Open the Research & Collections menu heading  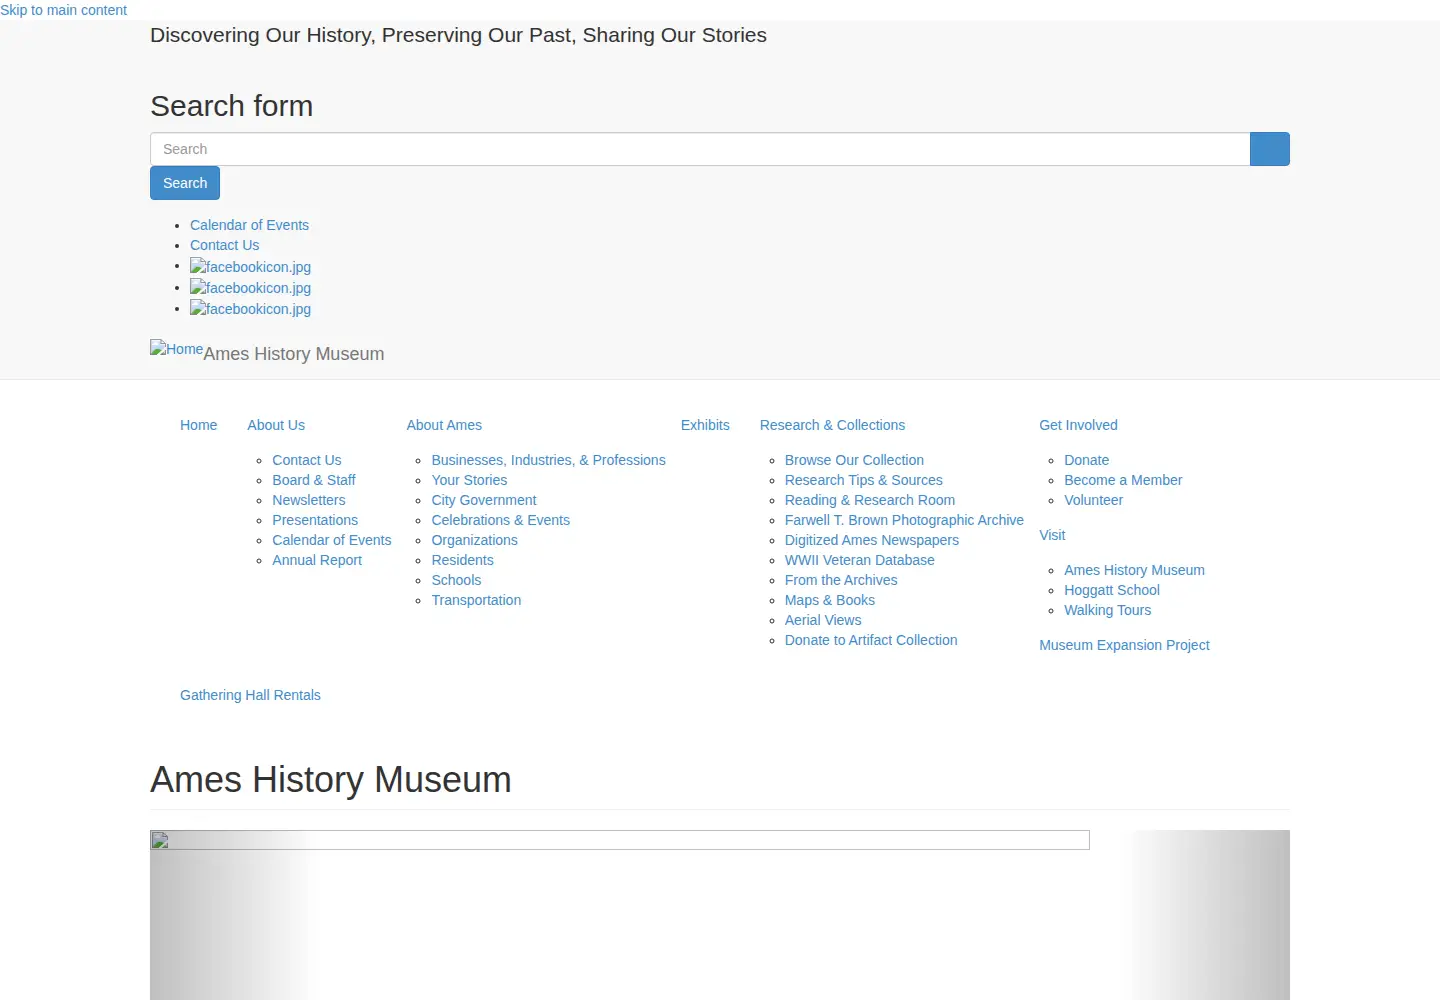click(x=832, y=425)
